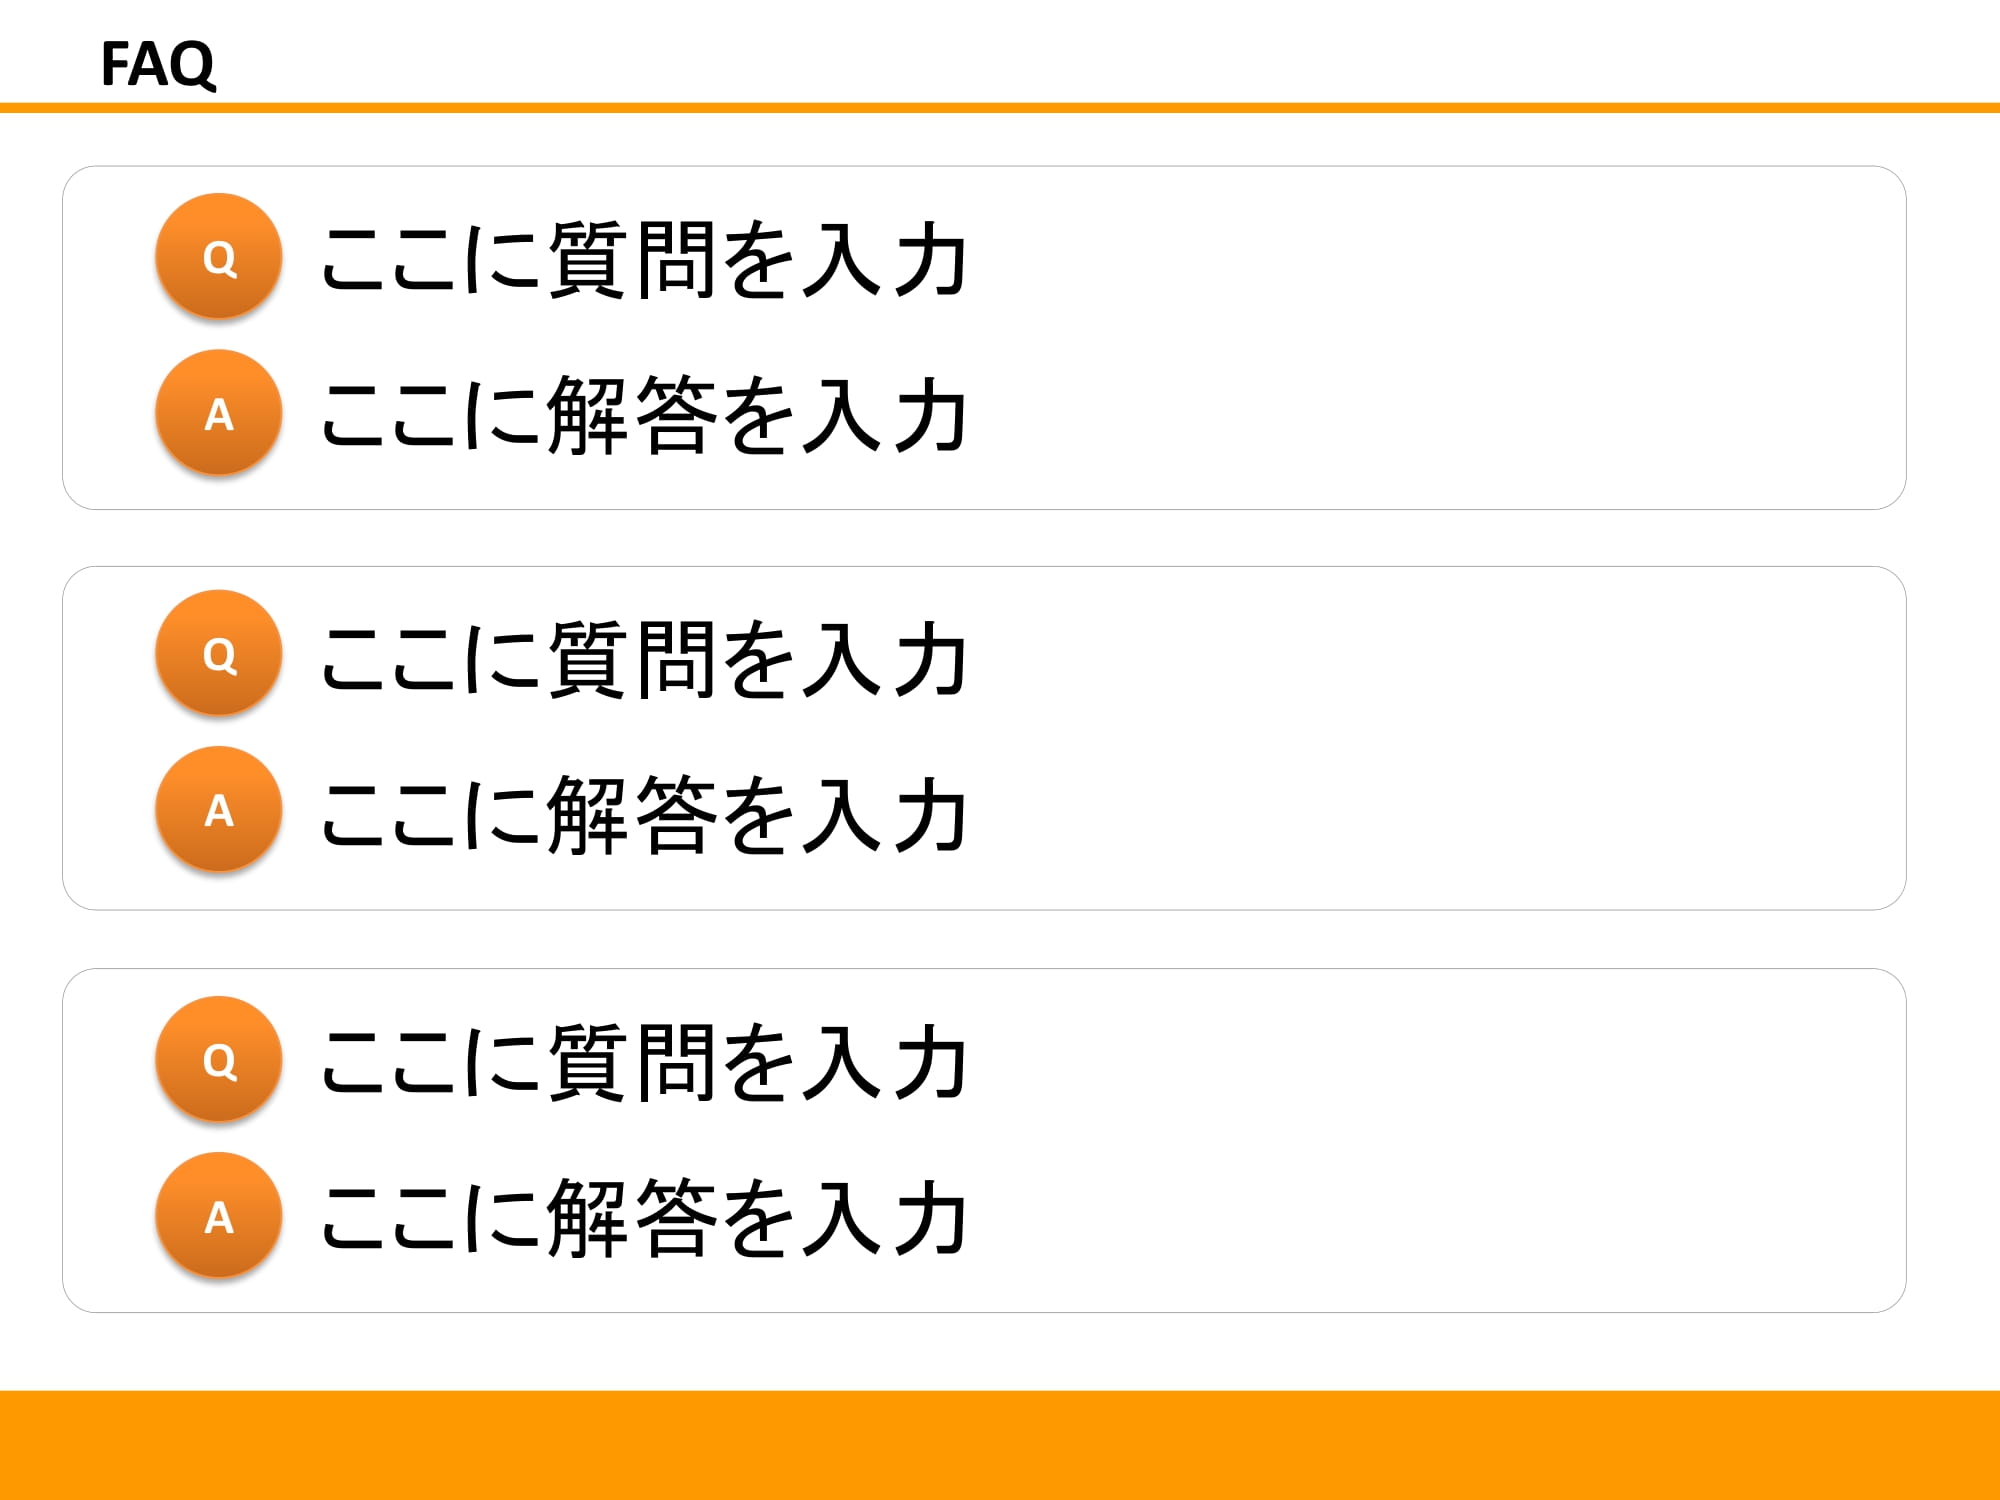Screen dimensions: 2000x1500
Task: Select the second box's ここに解答を入力 placeholder
Action: click(x=643, y=813)
